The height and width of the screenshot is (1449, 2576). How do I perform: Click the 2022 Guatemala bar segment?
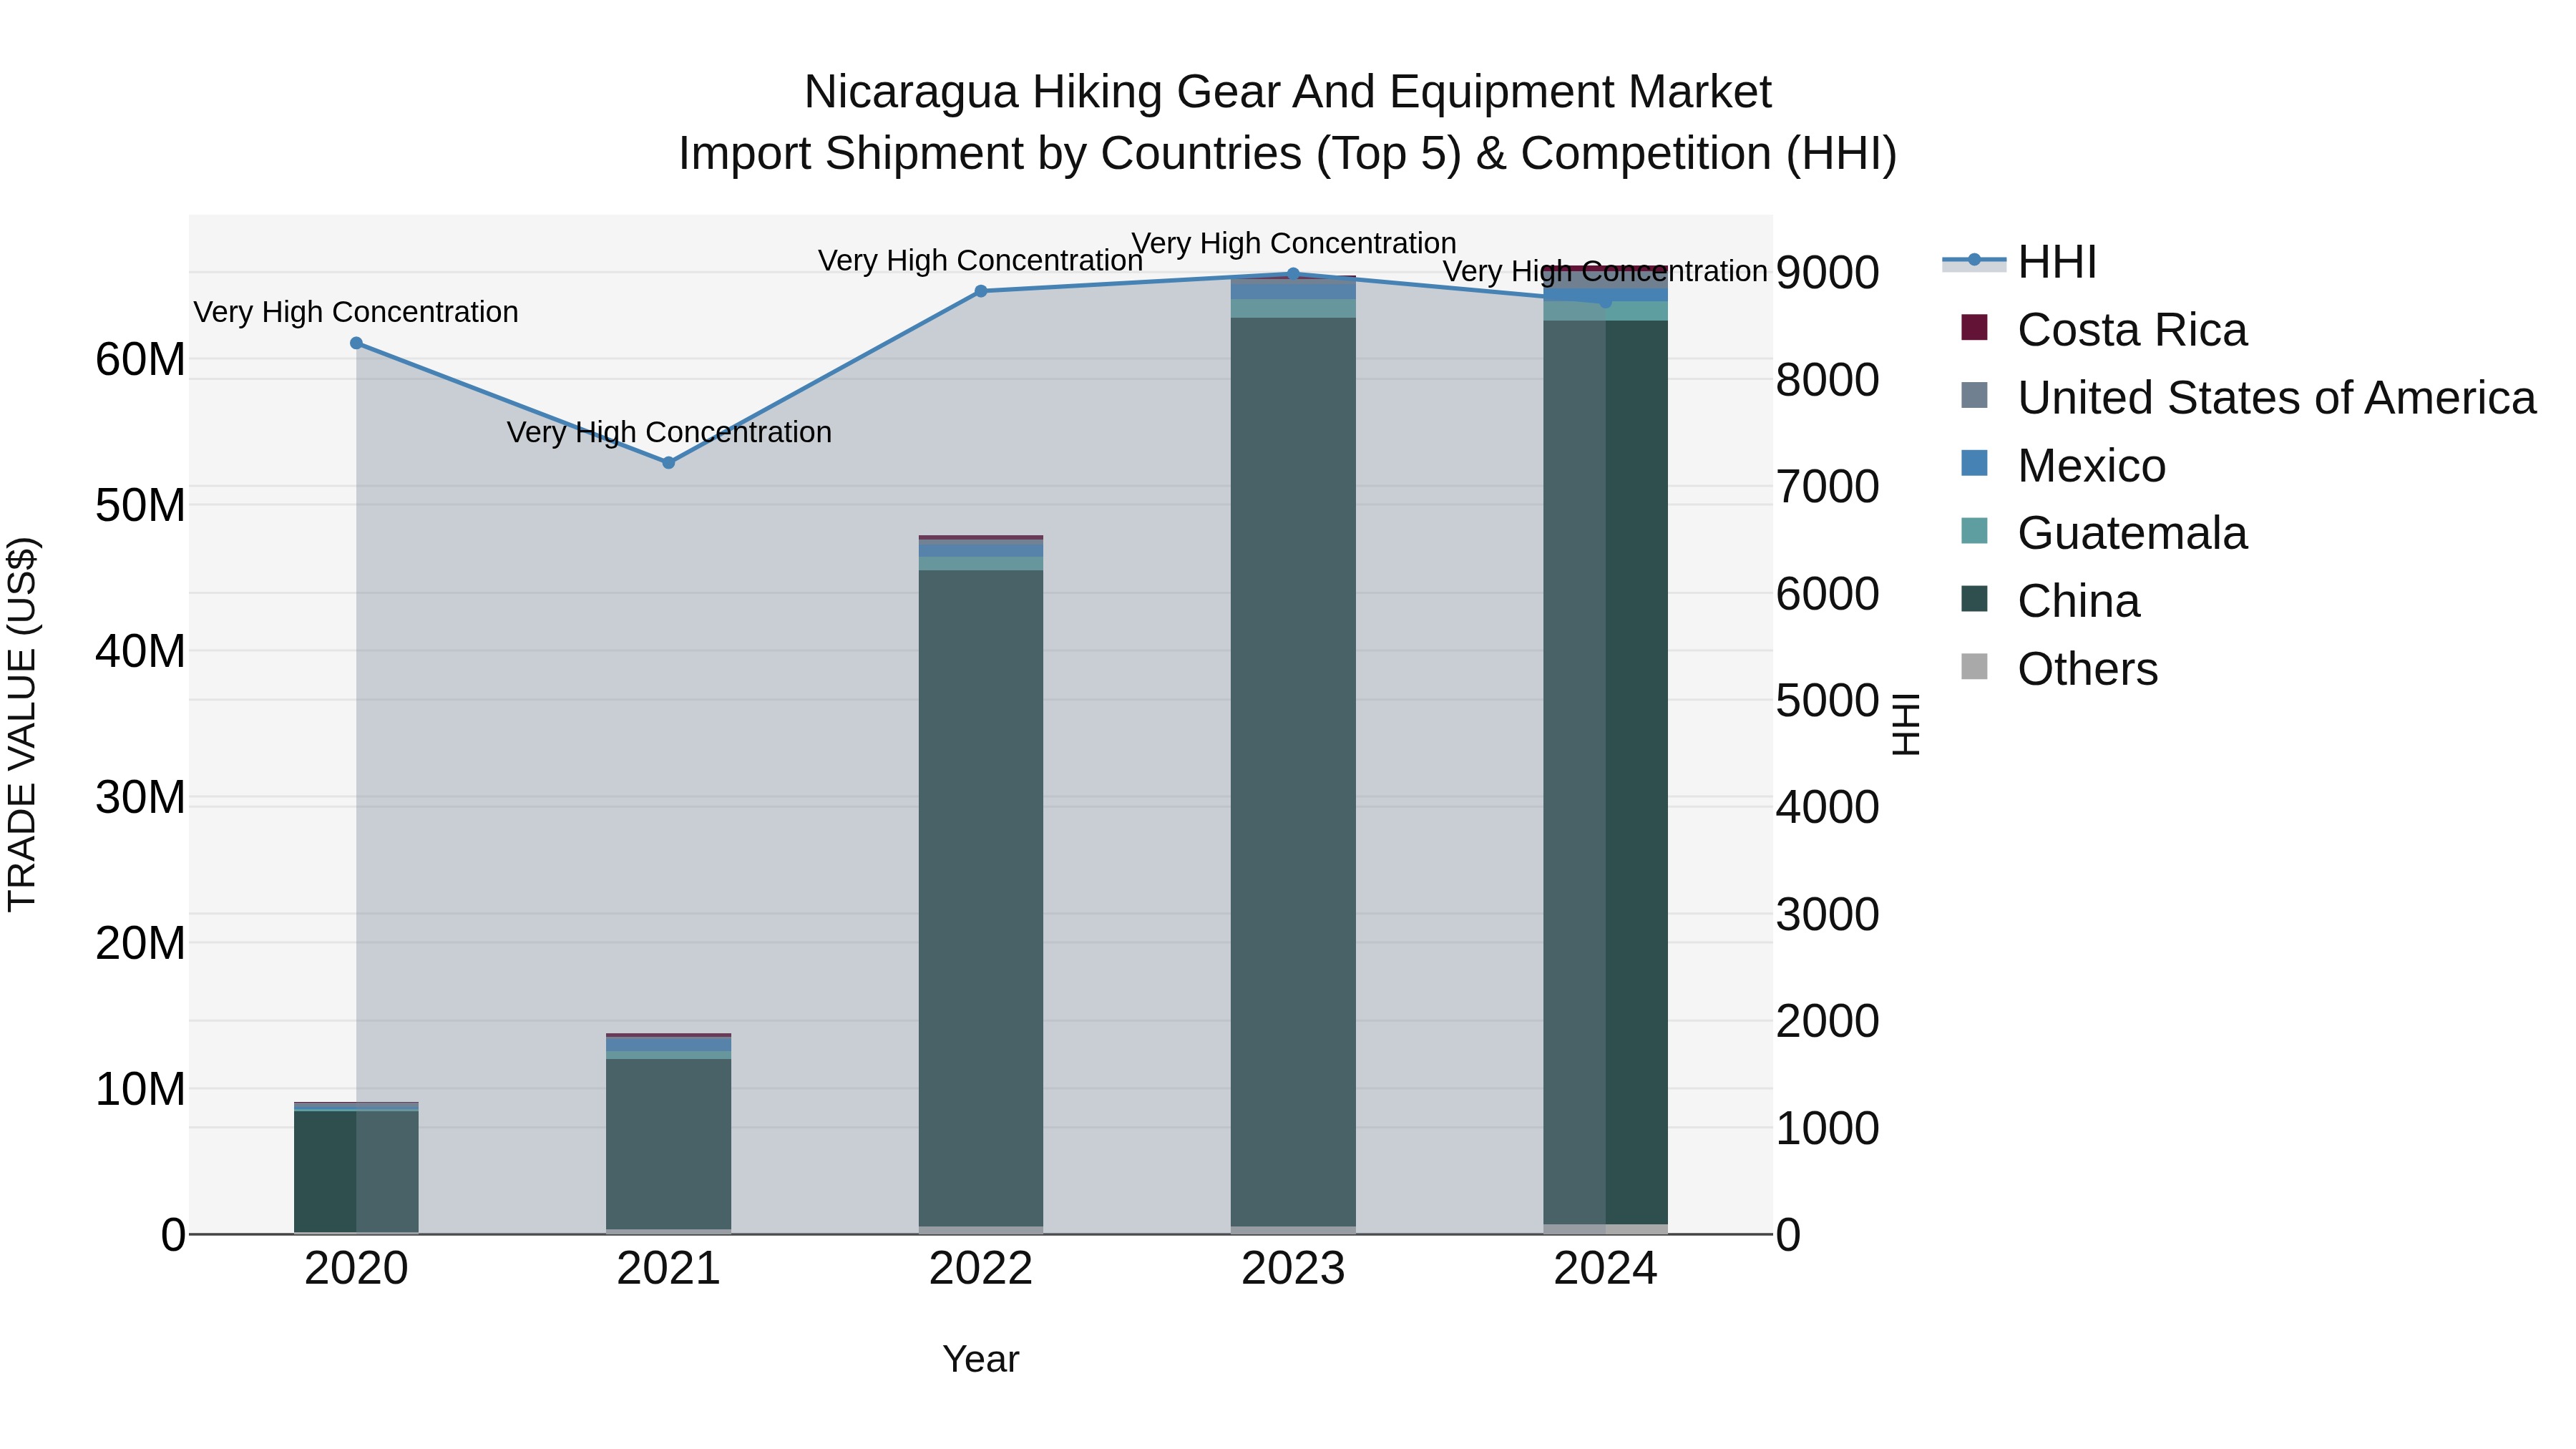pyautogui.click(x=981, y=563)
